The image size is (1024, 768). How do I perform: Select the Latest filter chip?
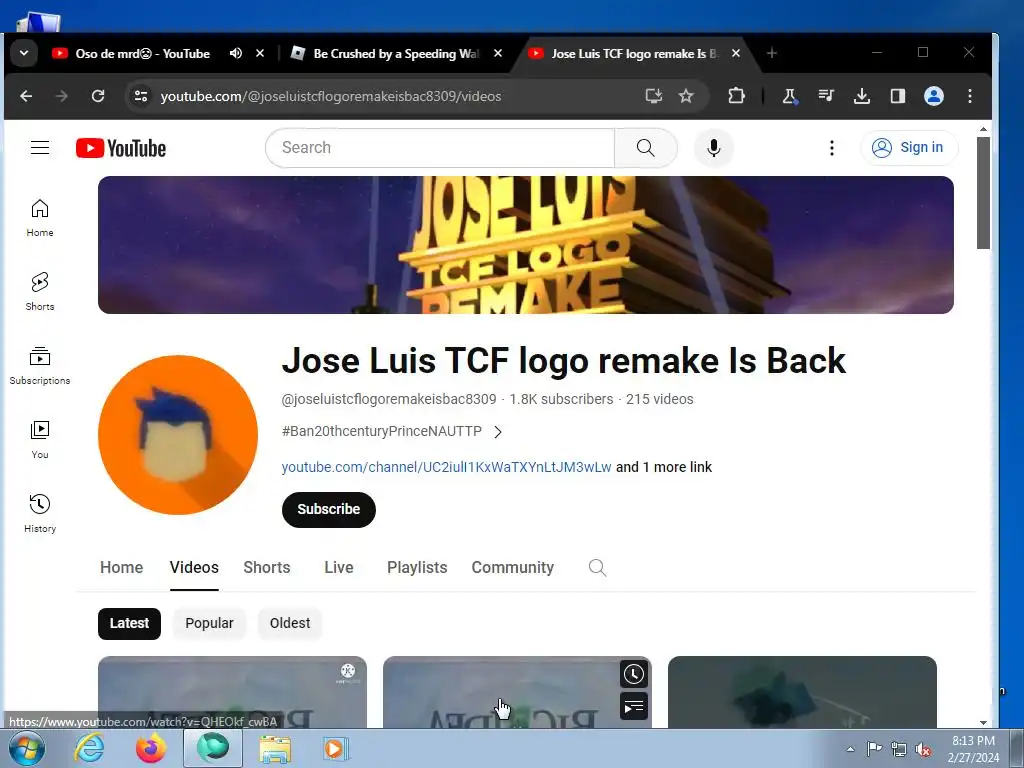(129, 623)
